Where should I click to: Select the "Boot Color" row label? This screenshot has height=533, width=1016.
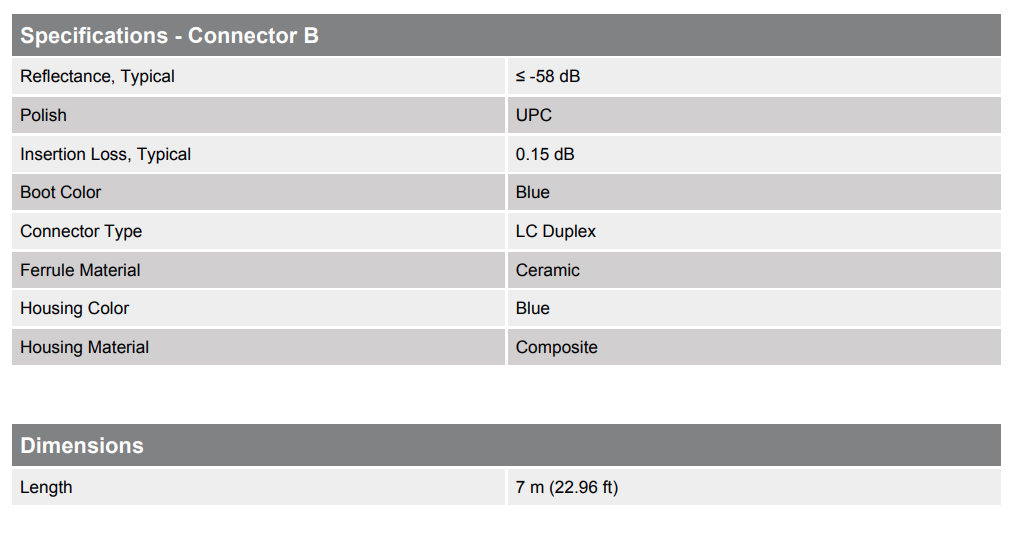coord(60,192)
